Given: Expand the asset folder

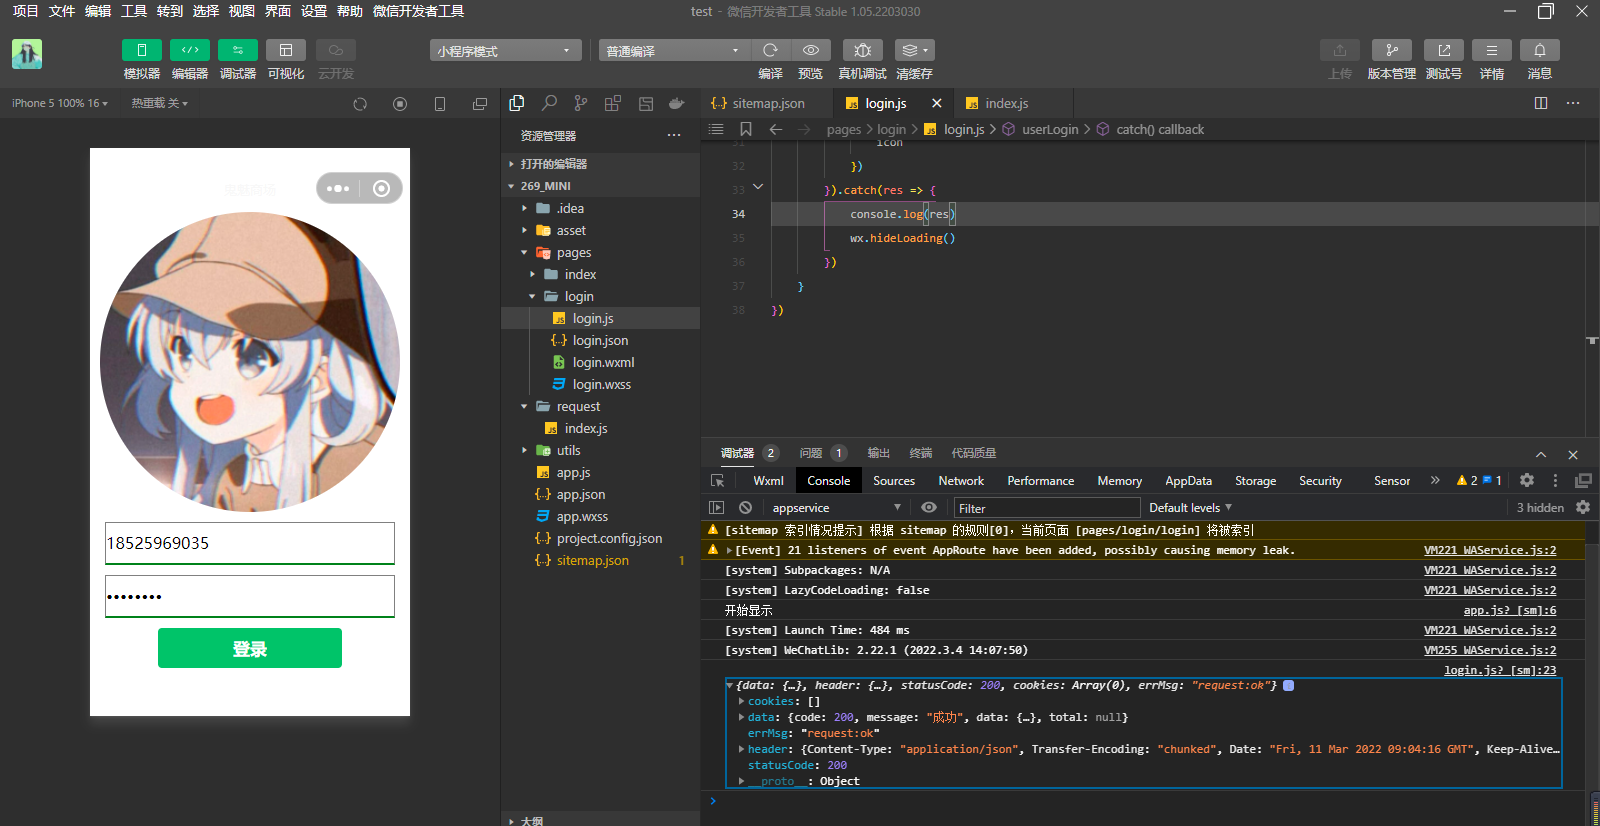Looking at the screenshot, I should pyautogui.click(x=600, y=230).
